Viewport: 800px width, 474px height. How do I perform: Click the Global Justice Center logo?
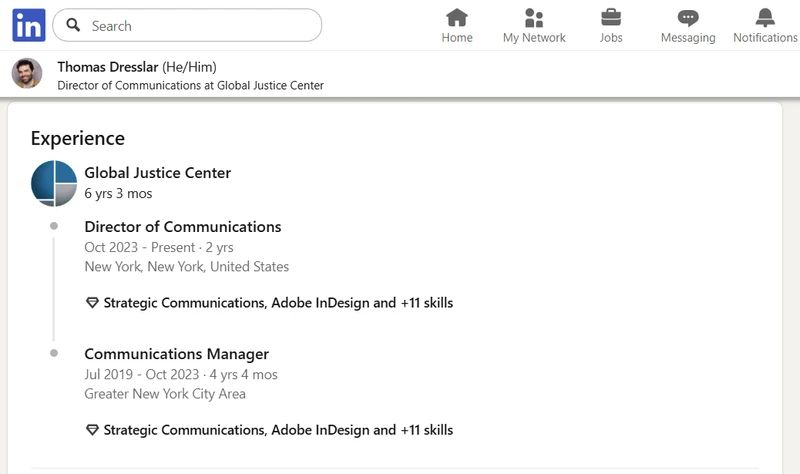click(x=54, y=183)
